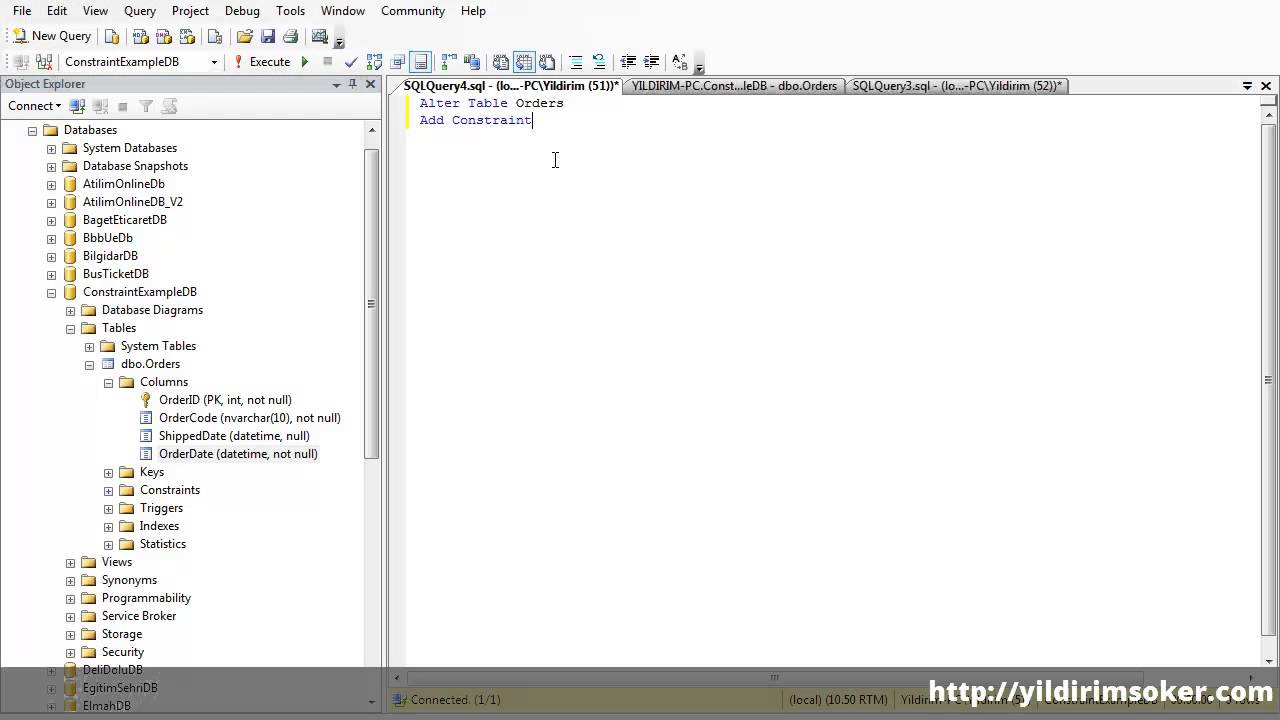The height and width of the screenshot is (720, 1280).
Task: Collapse the dbo.Orders table node
Action: pyautogui.click(x=89, y=365)
